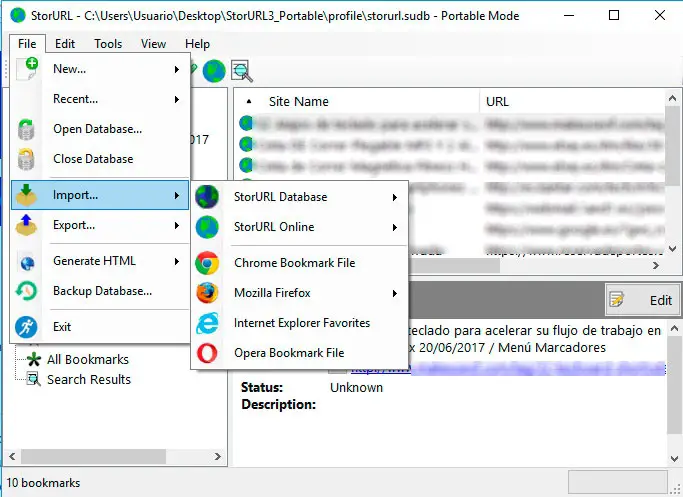Click scroll down arrow of bookmark list
The height and width of the screenshot is (497, 683).
[x=673, y=249]
